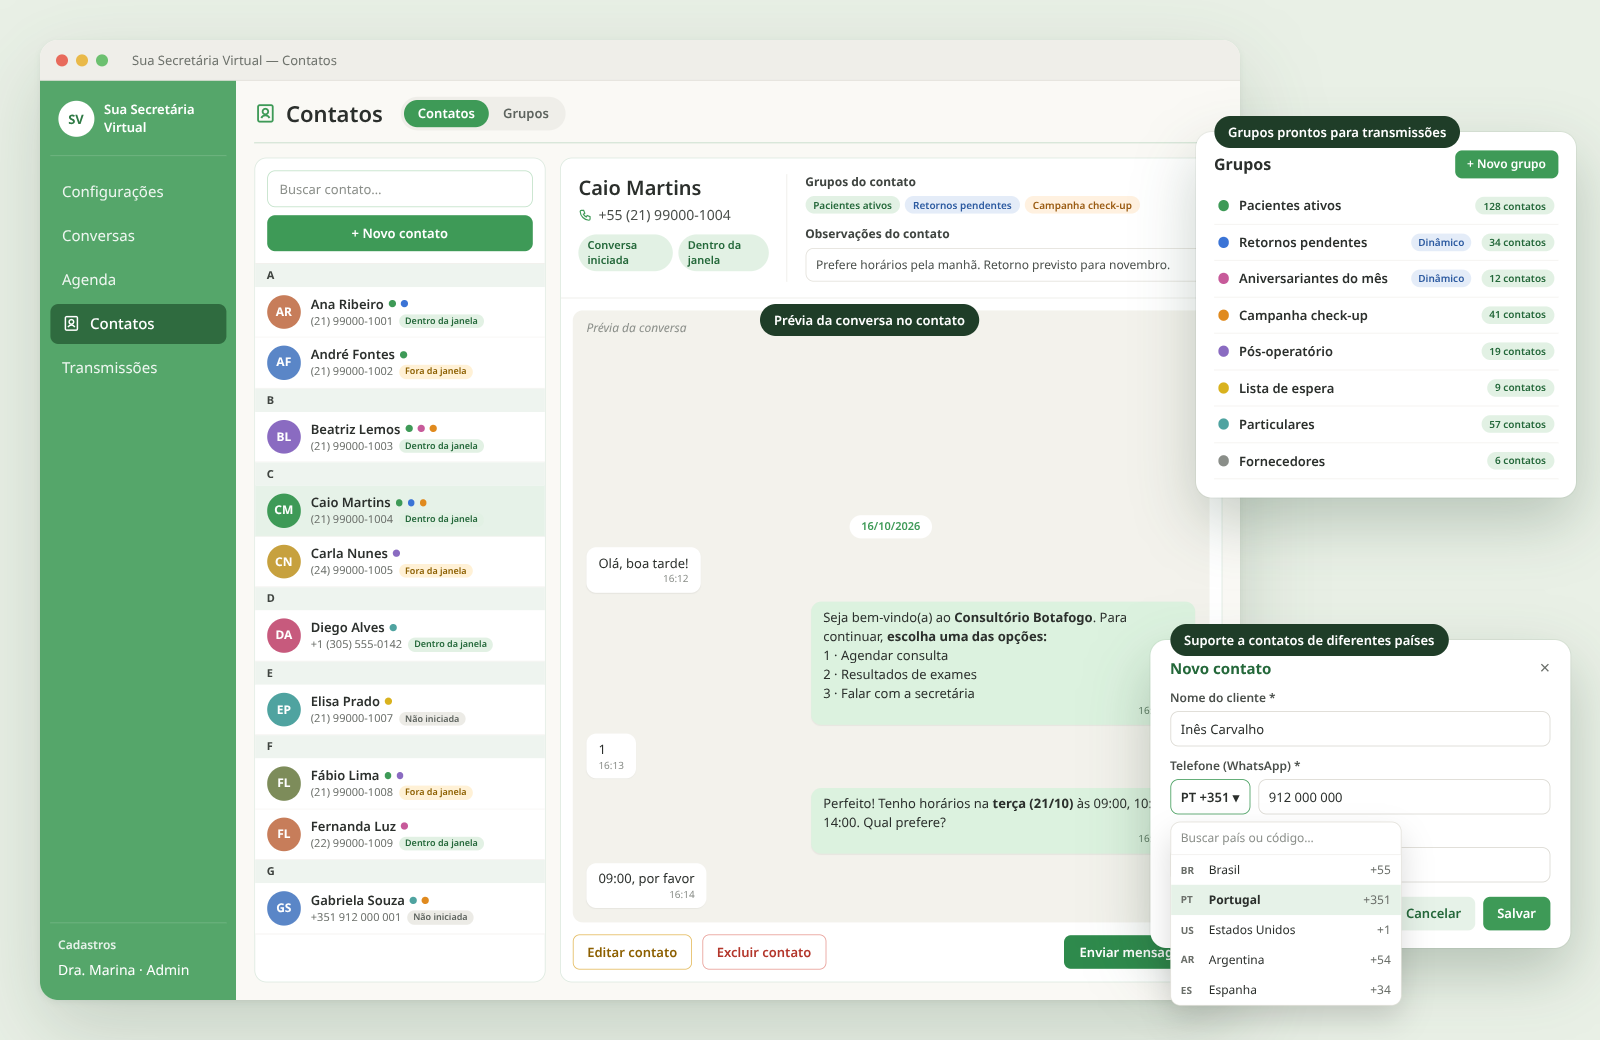Pick Espanha +34 from country list
The image size is (1600, 1040).
1285,990
